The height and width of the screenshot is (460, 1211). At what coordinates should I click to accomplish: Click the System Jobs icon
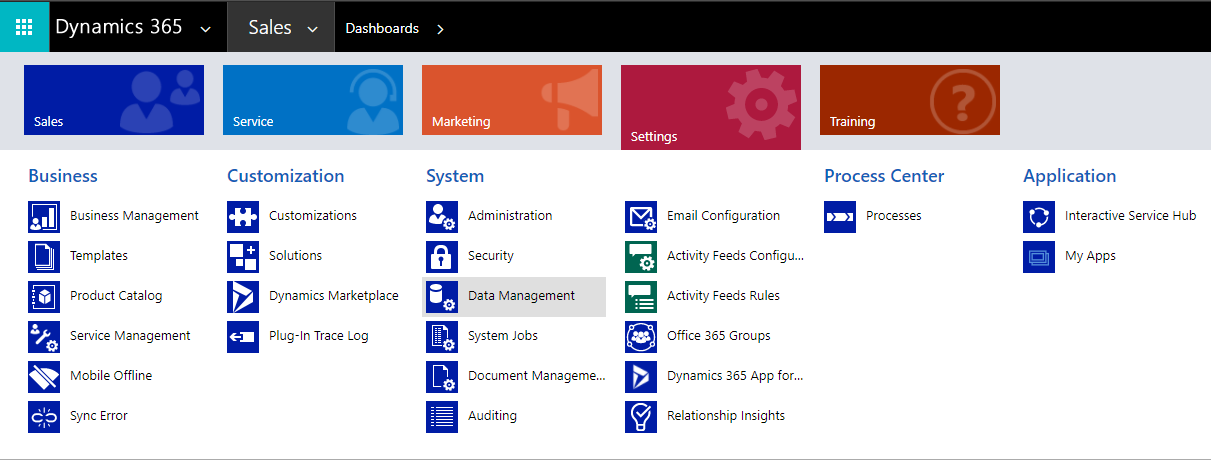click(x=442, y=337)
